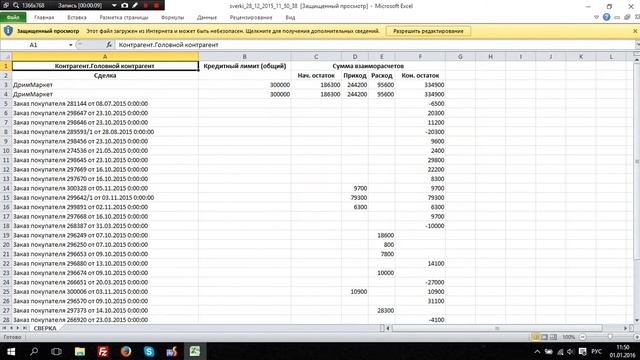The width and height of the screenshot is (640, 360).
Task: Open Firefox from taskbar
Action: click(126, 351)
